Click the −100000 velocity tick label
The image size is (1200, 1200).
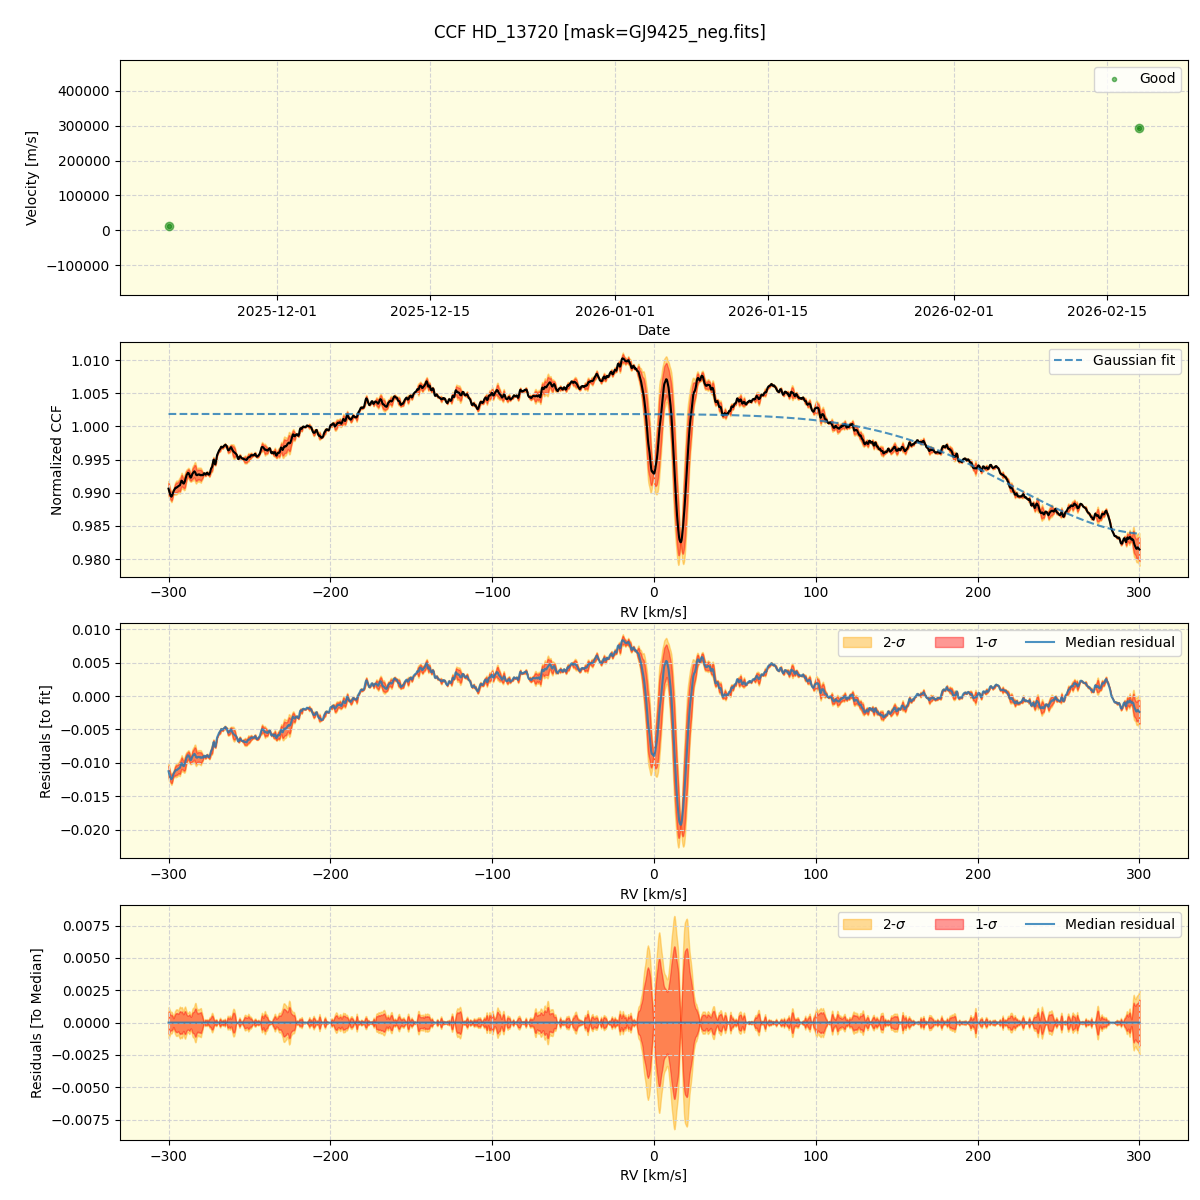click(79, 266)
